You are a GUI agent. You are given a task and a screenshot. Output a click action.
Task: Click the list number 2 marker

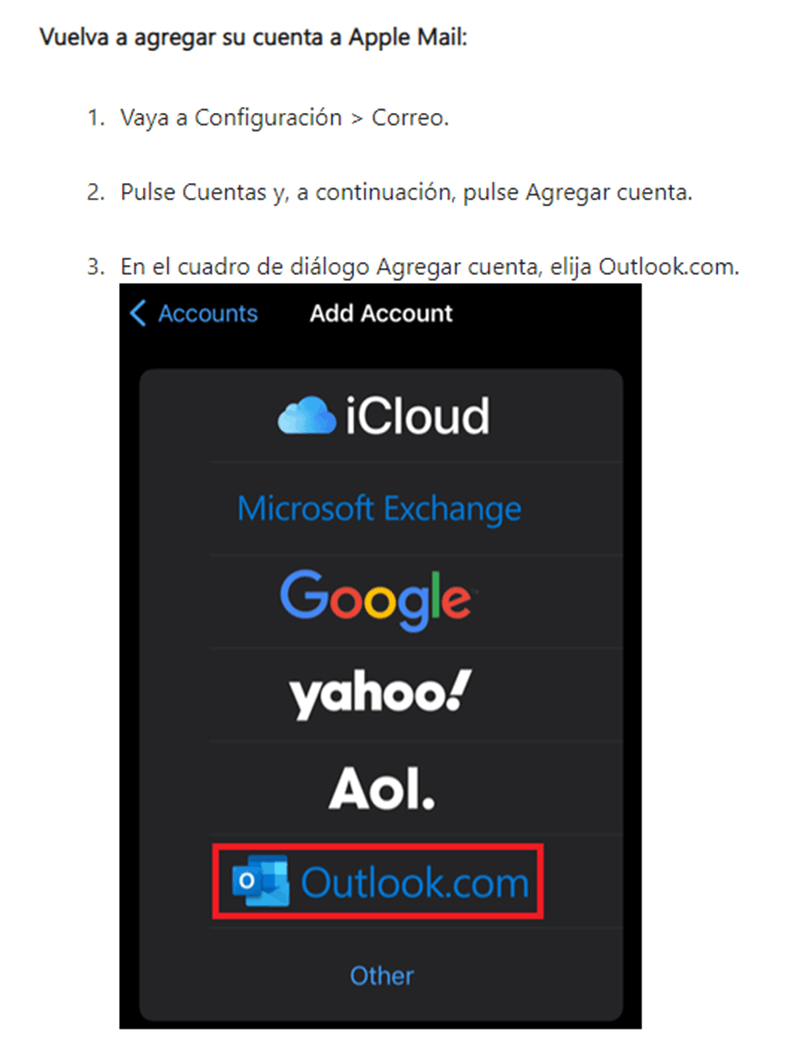coord(96,192)
